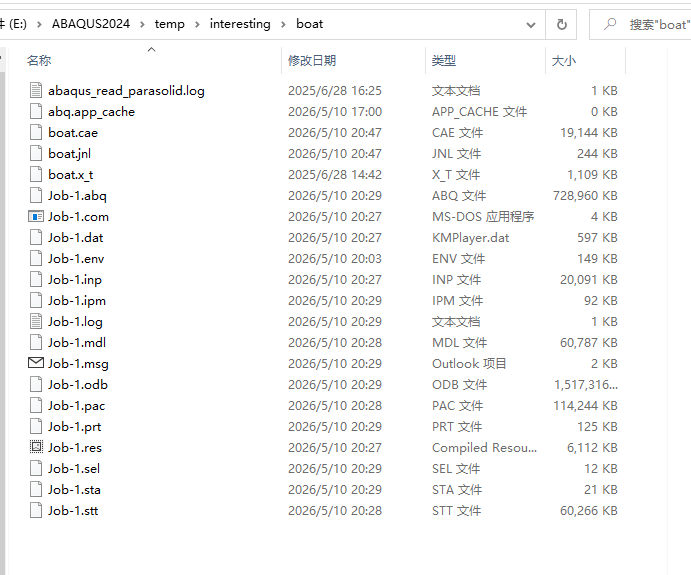Click the Job-1.res compiled resource icon
Screen dimensions: 691x575
(36, 447)
